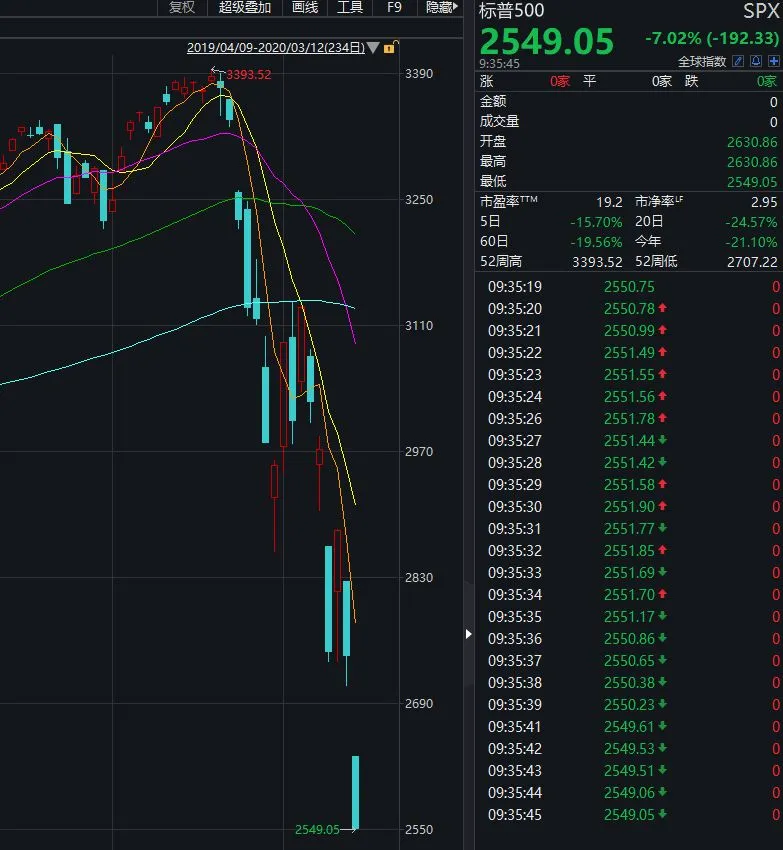
Task: Click the 52周高 value 3393.52
Action: [x=597, y=262]
